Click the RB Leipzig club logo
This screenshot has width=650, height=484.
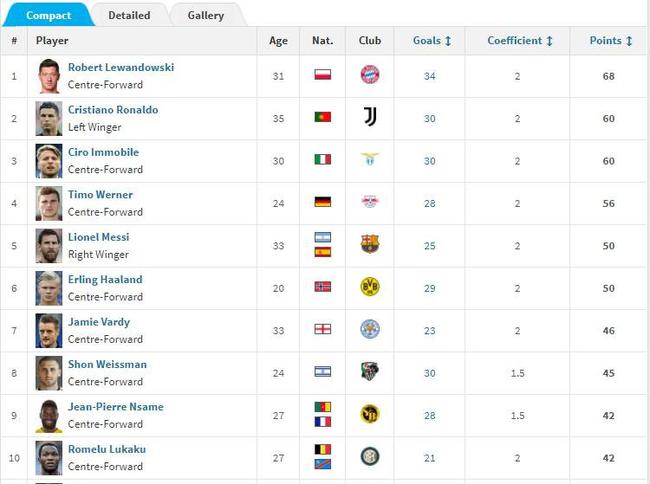(x=370, y=202)
